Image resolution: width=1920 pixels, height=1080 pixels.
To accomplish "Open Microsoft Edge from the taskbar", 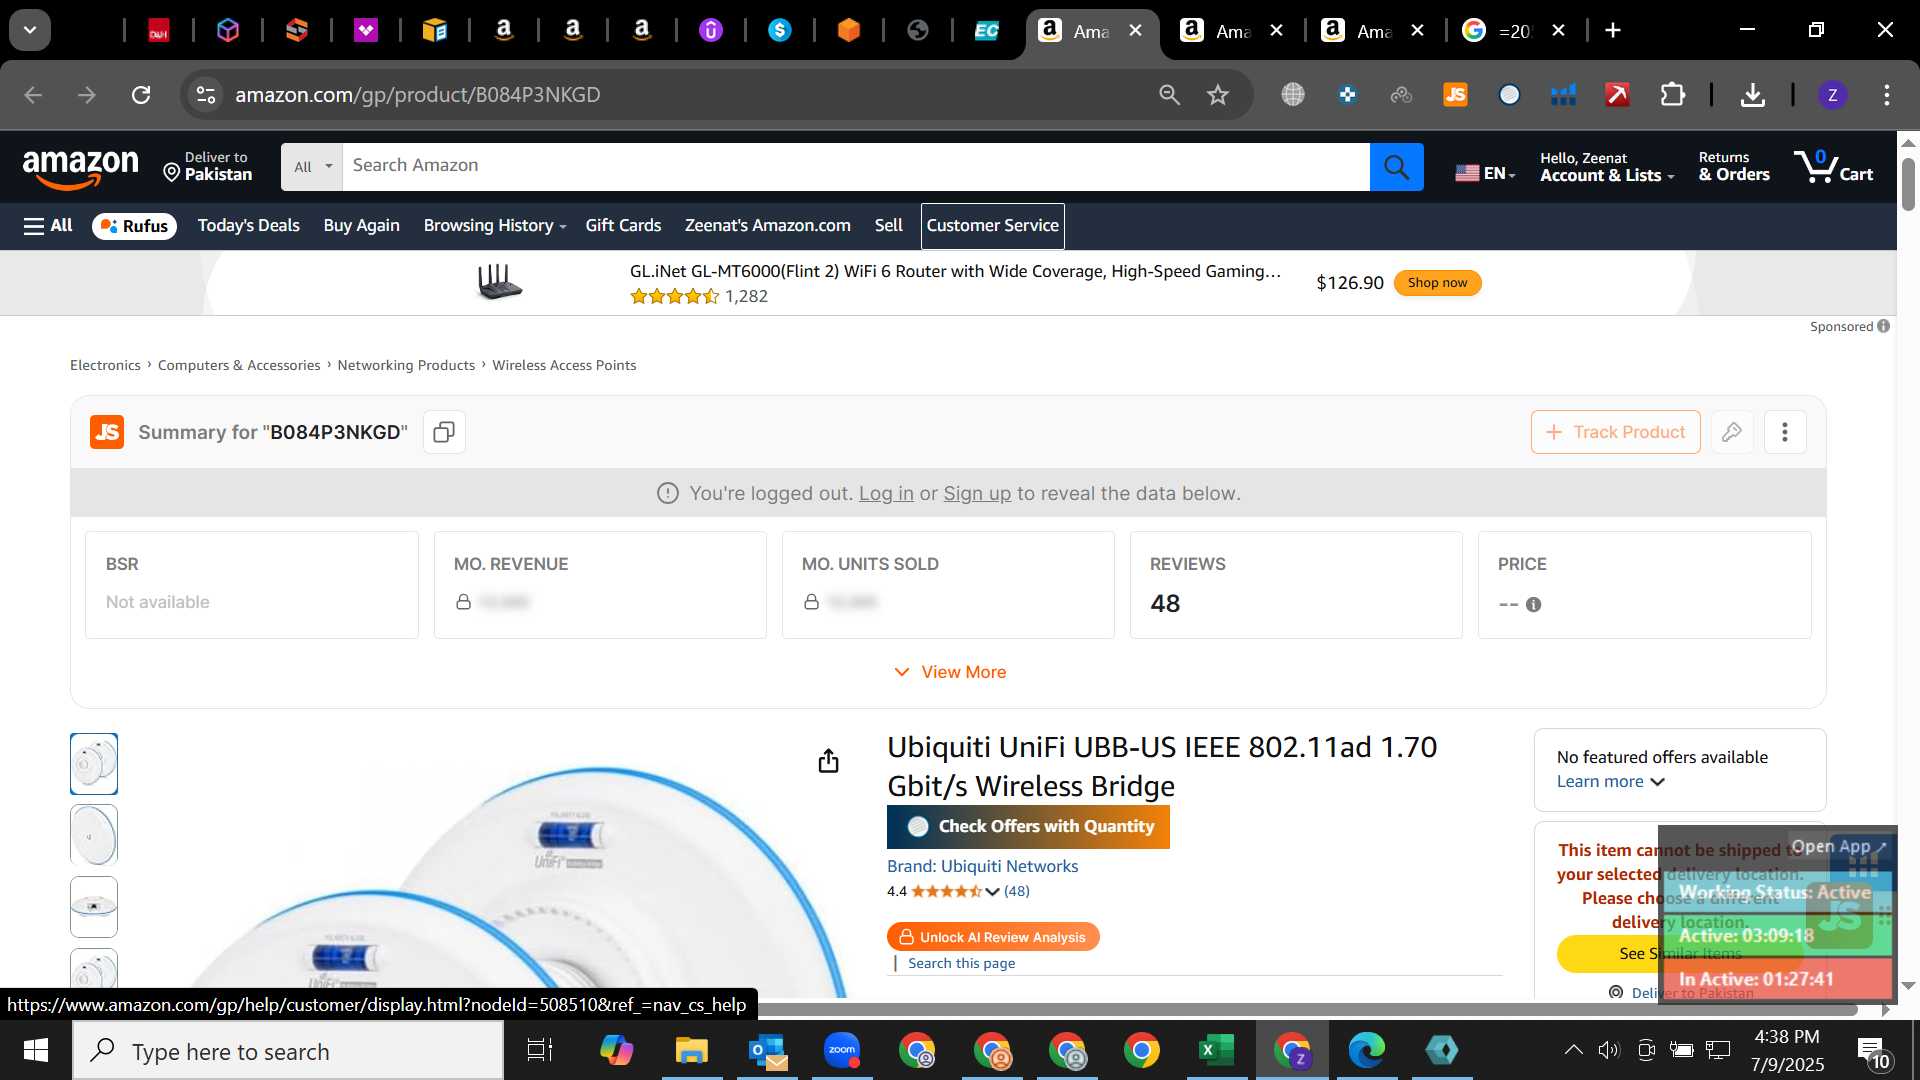I will (x=1366, y=1050).
